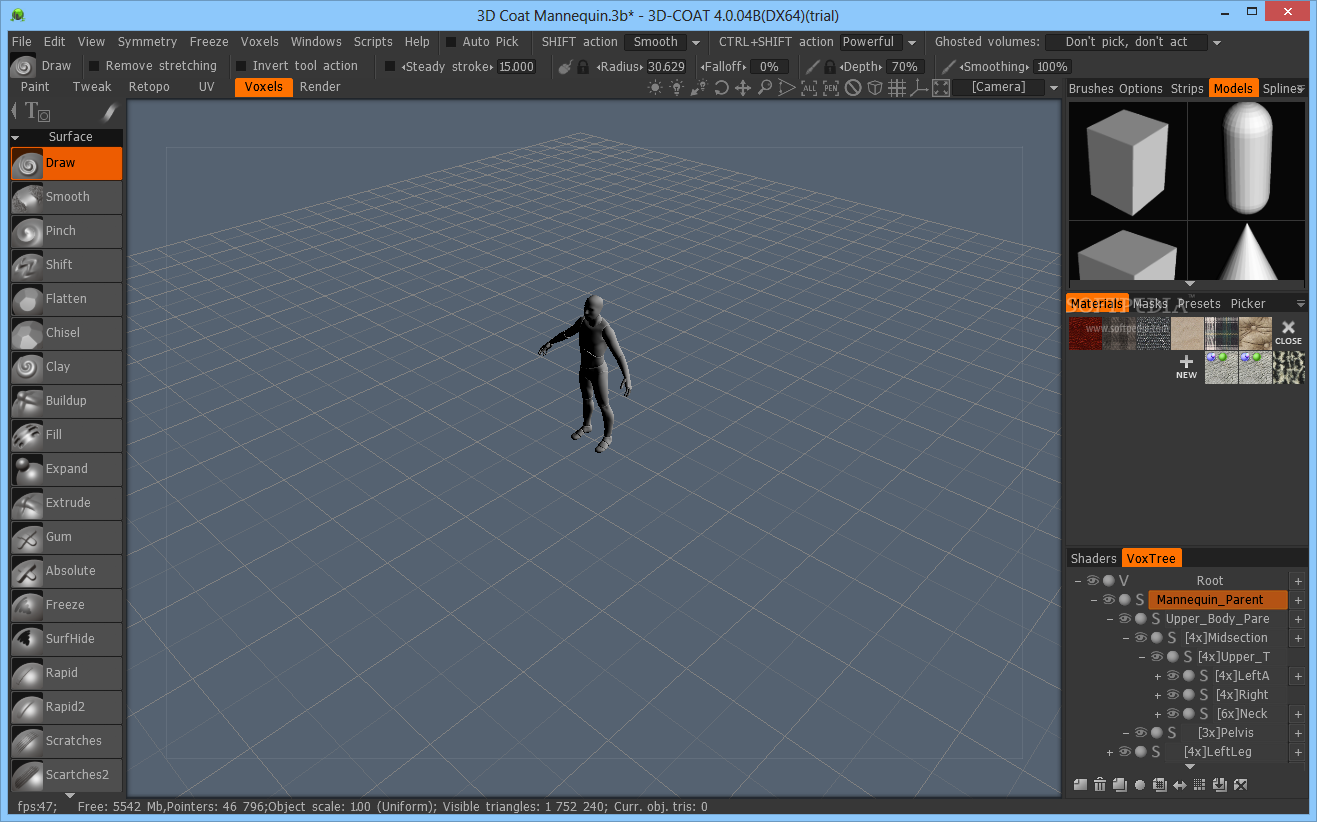Expand the [4x]LeftLeg tree node
The height and width of the screenshot is (822, 1317).
[x=1110, y=752]
